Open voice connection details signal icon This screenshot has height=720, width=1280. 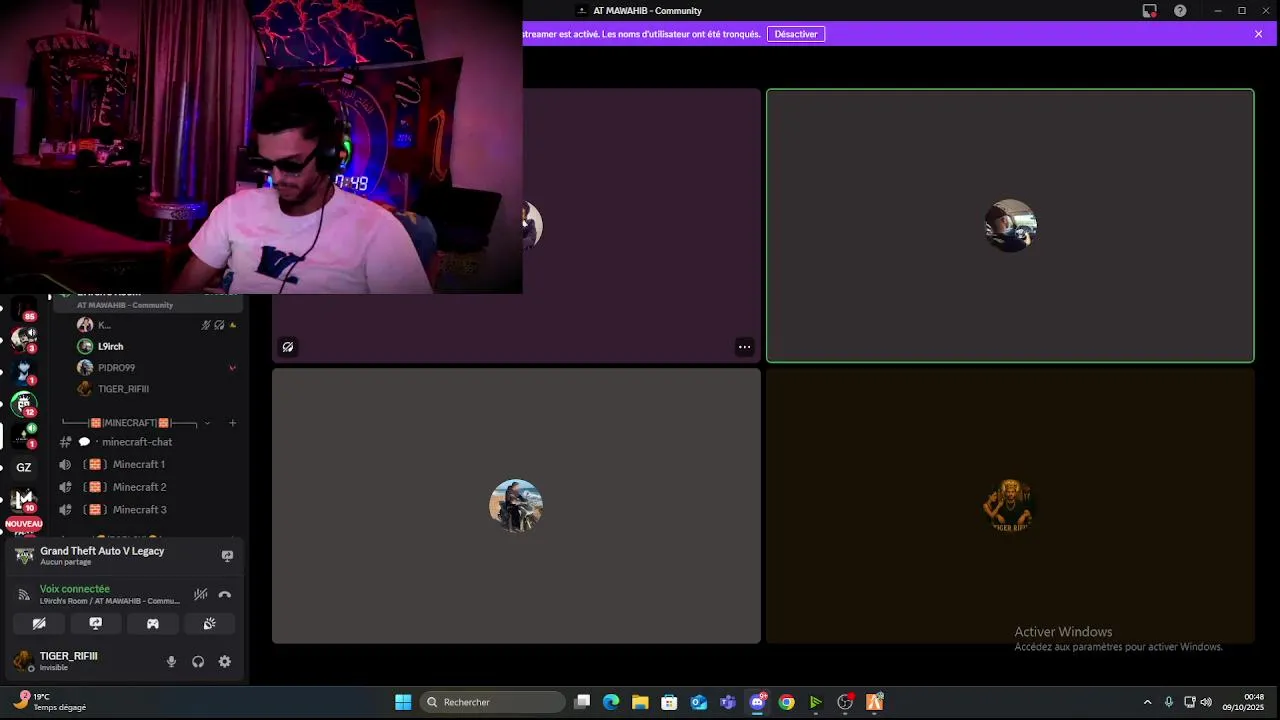point(24,595)
